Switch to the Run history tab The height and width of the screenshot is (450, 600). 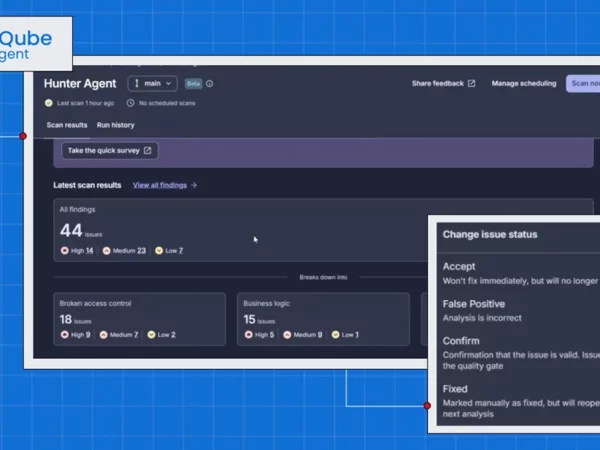tap(116, 125)
